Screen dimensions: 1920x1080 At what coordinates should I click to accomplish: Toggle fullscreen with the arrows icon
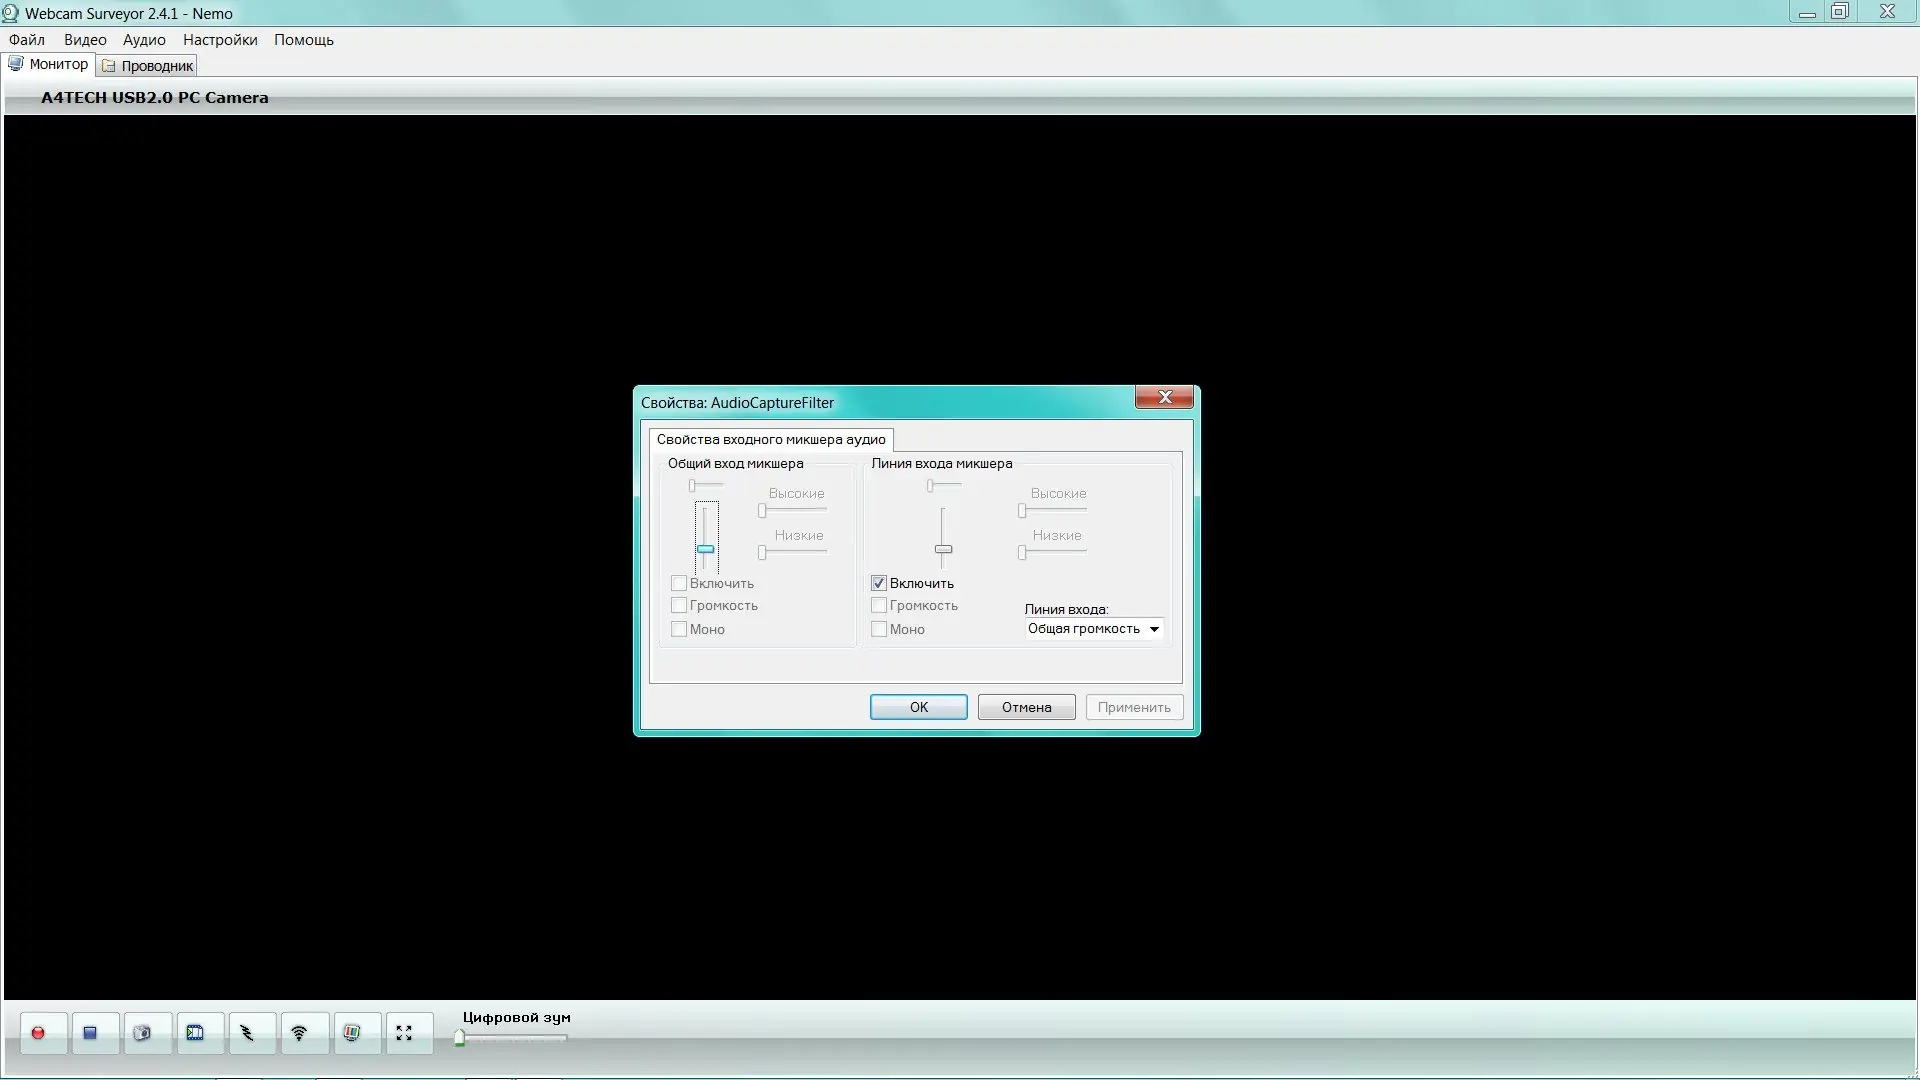pyautogui.click(x=404, y=1033)
